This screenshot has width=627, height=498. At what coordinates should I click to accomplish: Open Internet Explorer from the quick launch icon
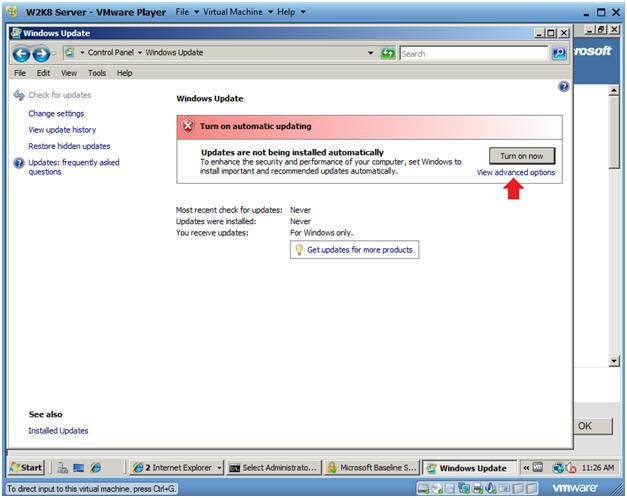click(x=95, y=467)
